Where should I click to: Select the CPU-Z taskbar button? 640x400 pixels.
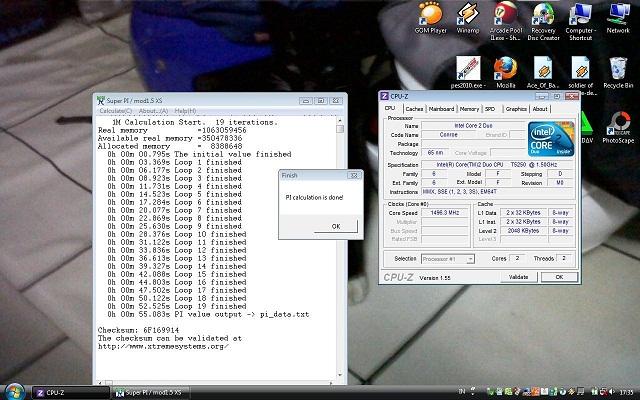click(x=70, y=393)
